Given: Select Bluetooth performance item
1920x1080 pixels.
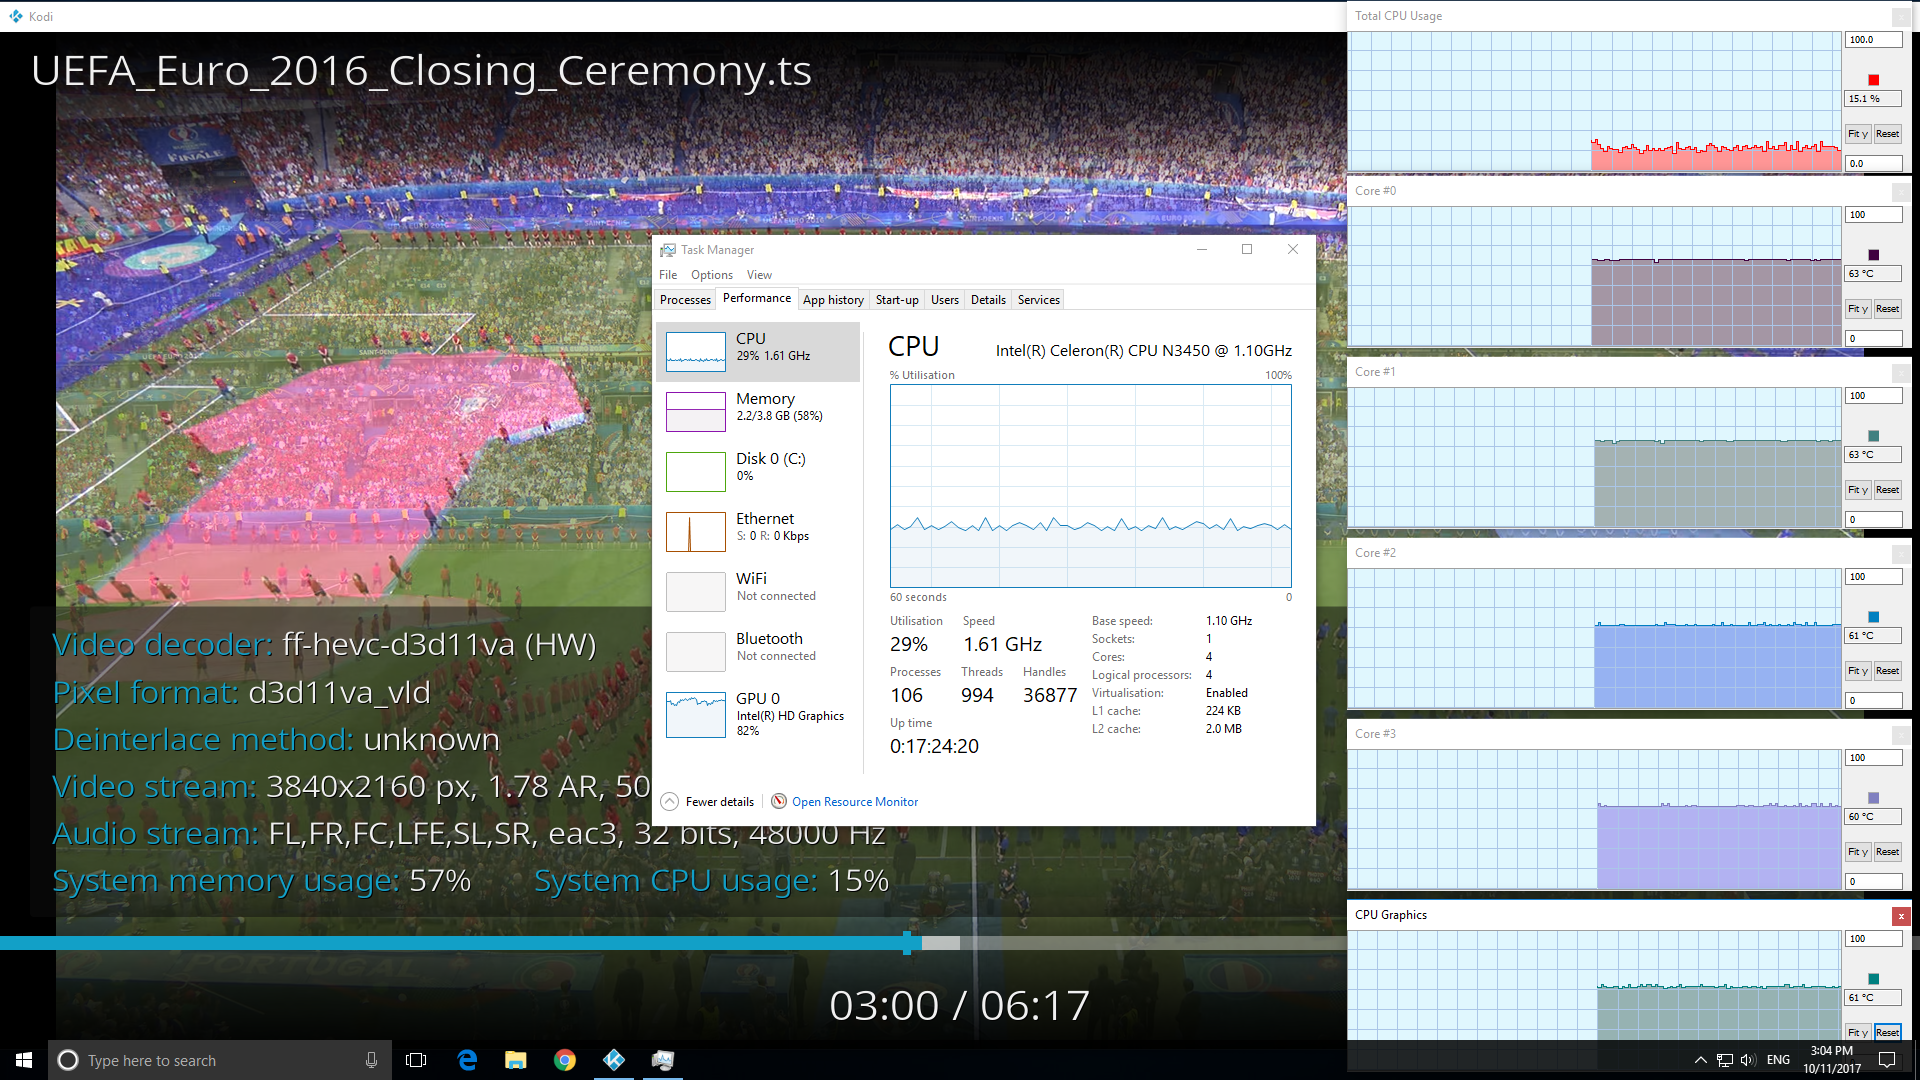Looking at the screenshot, I should point(758,652).
